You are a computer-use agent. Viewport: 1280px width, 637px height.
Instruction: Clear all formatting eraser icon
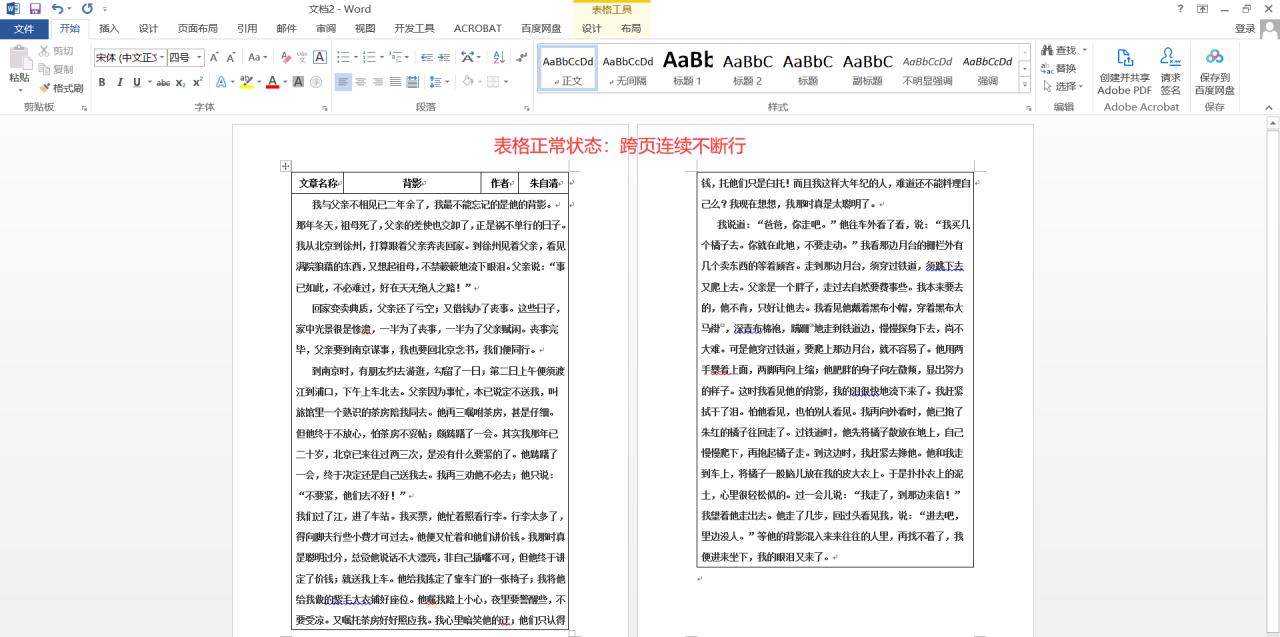[x=286, y=58]
